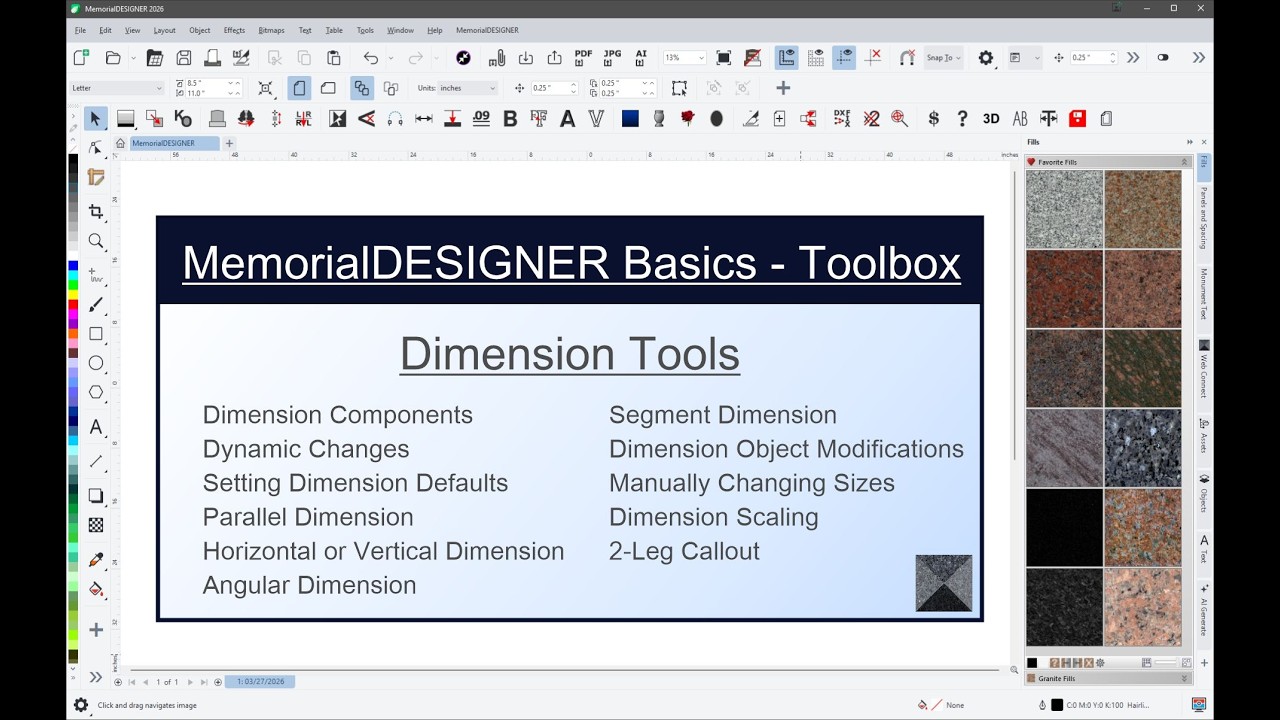Viewport: 1280px width, 720px height.
Task: Toggle apply layout to current page only
Action: pyautogui.click(x=391, y=88)
